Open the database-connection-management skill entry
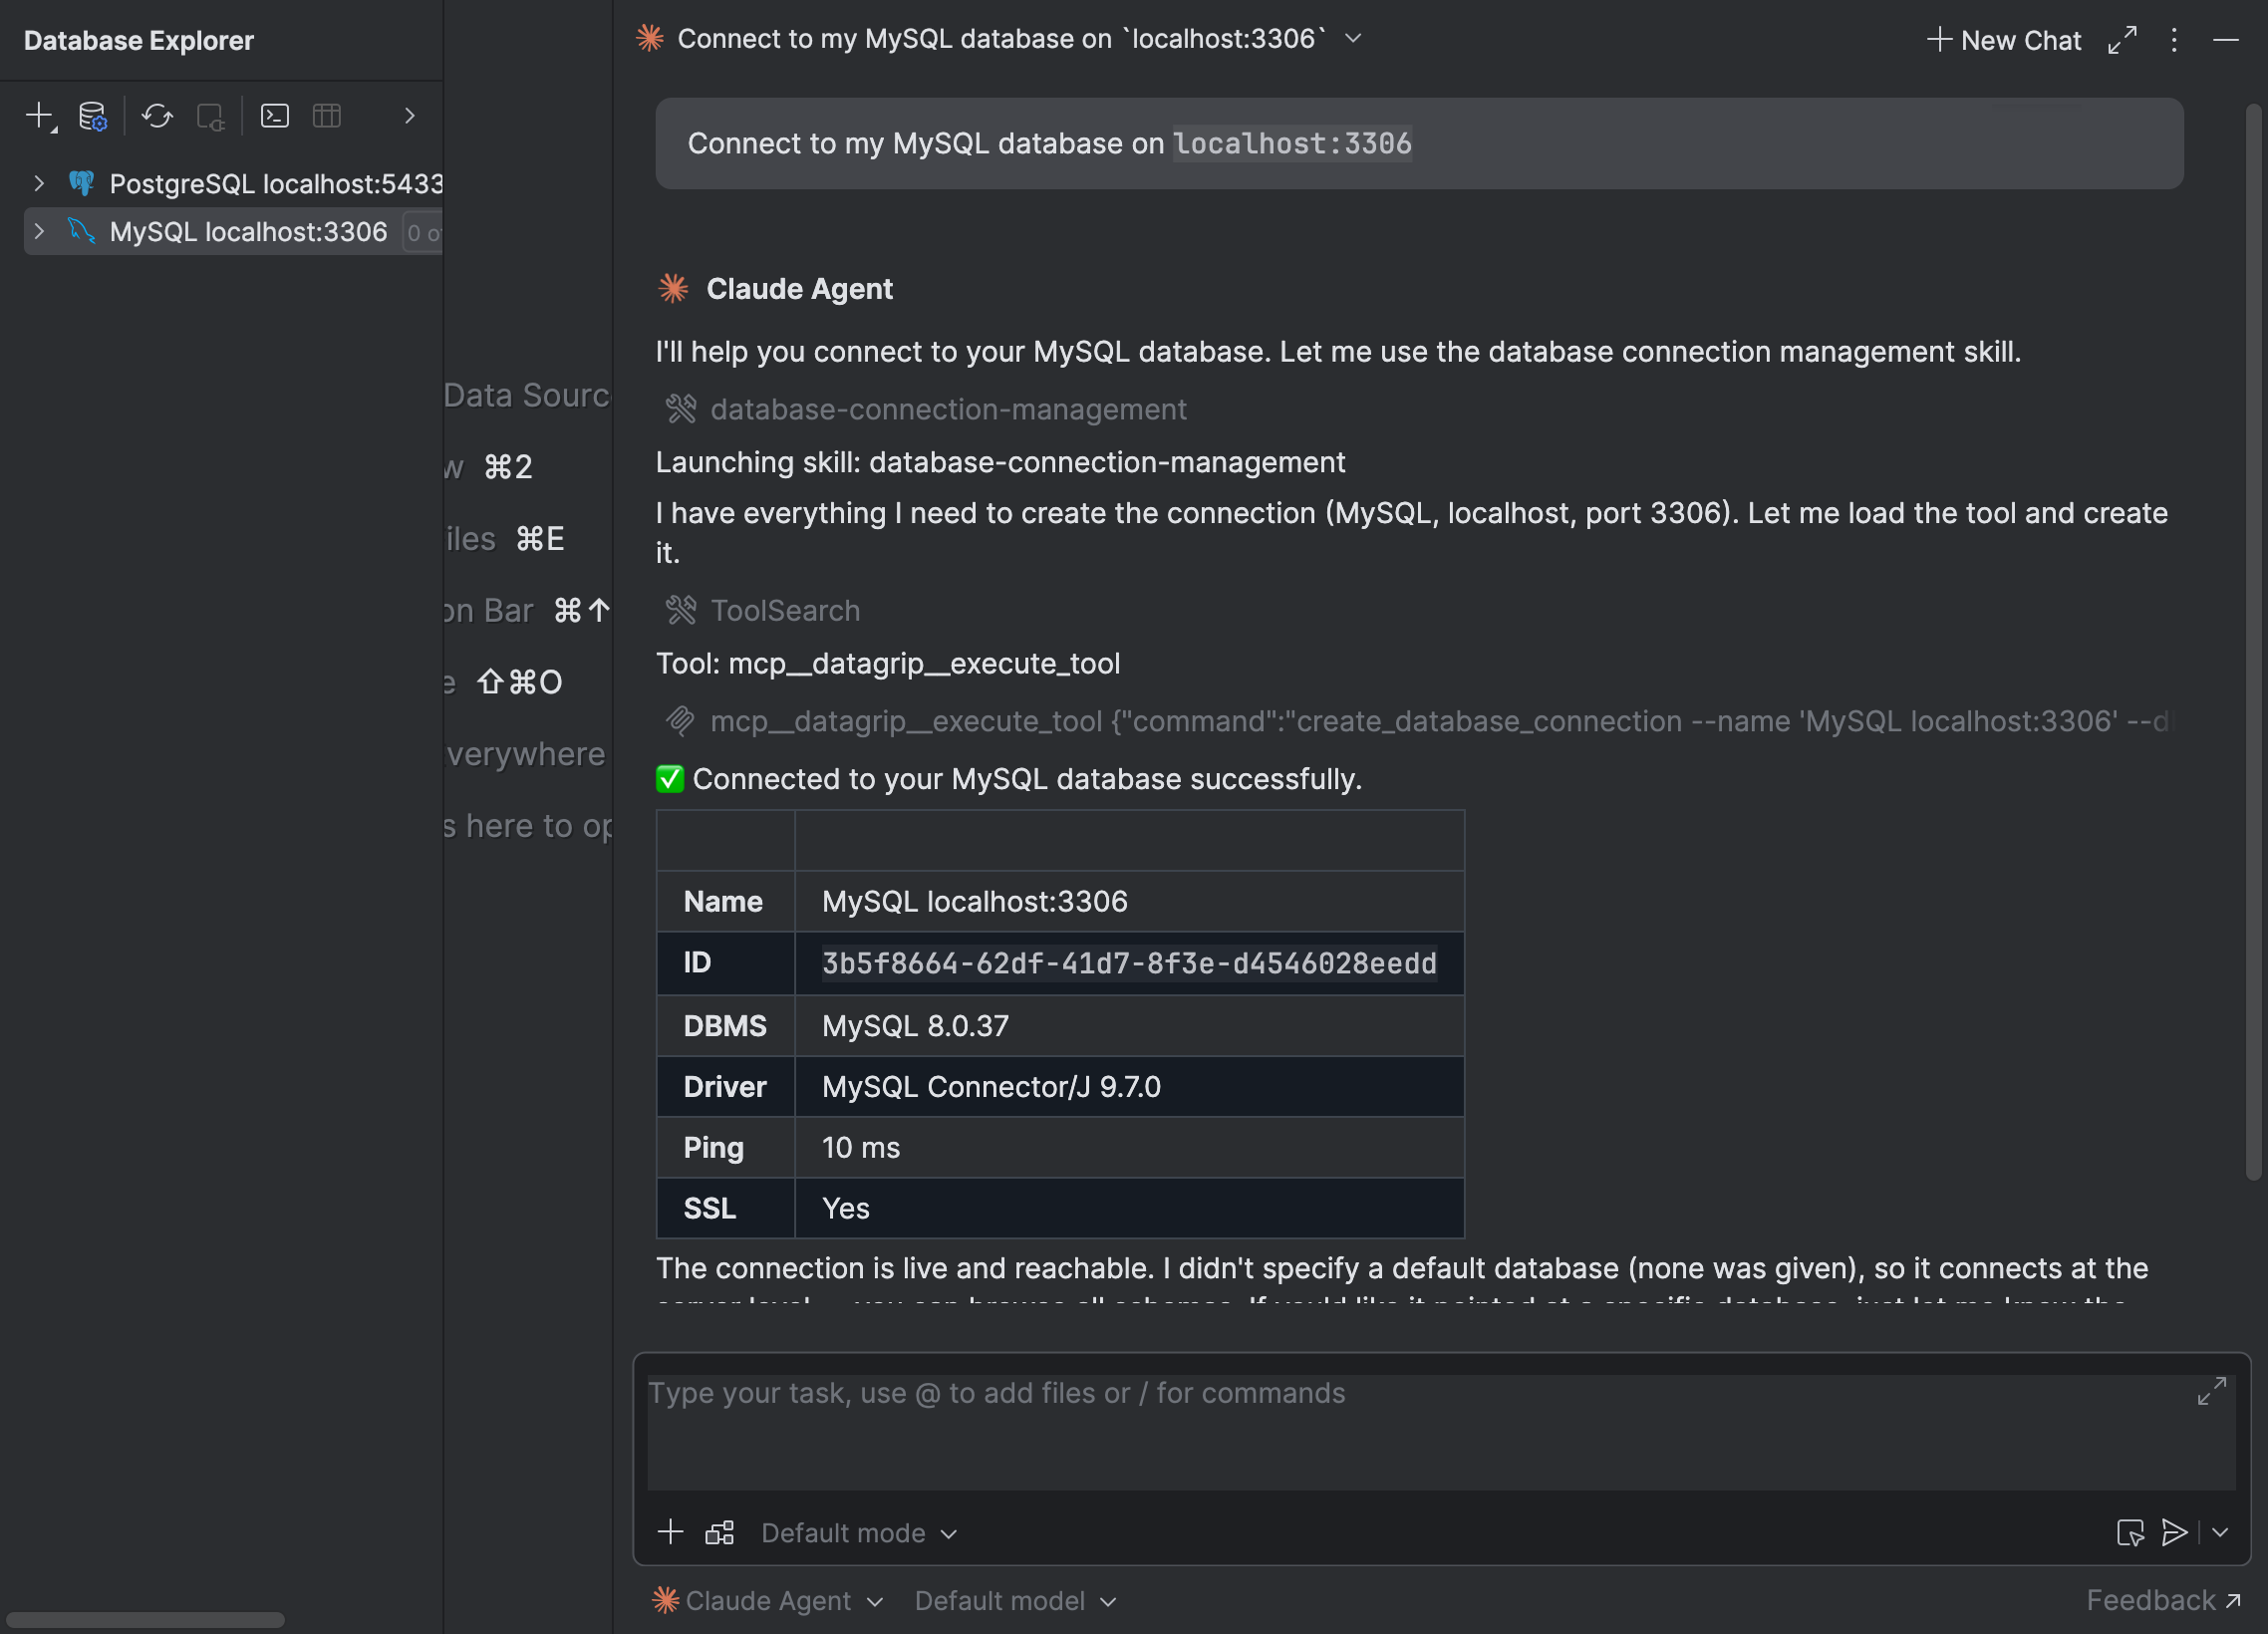This screenshot has height=1634, width=2268. pyautogui.click(x=927, y=409)
